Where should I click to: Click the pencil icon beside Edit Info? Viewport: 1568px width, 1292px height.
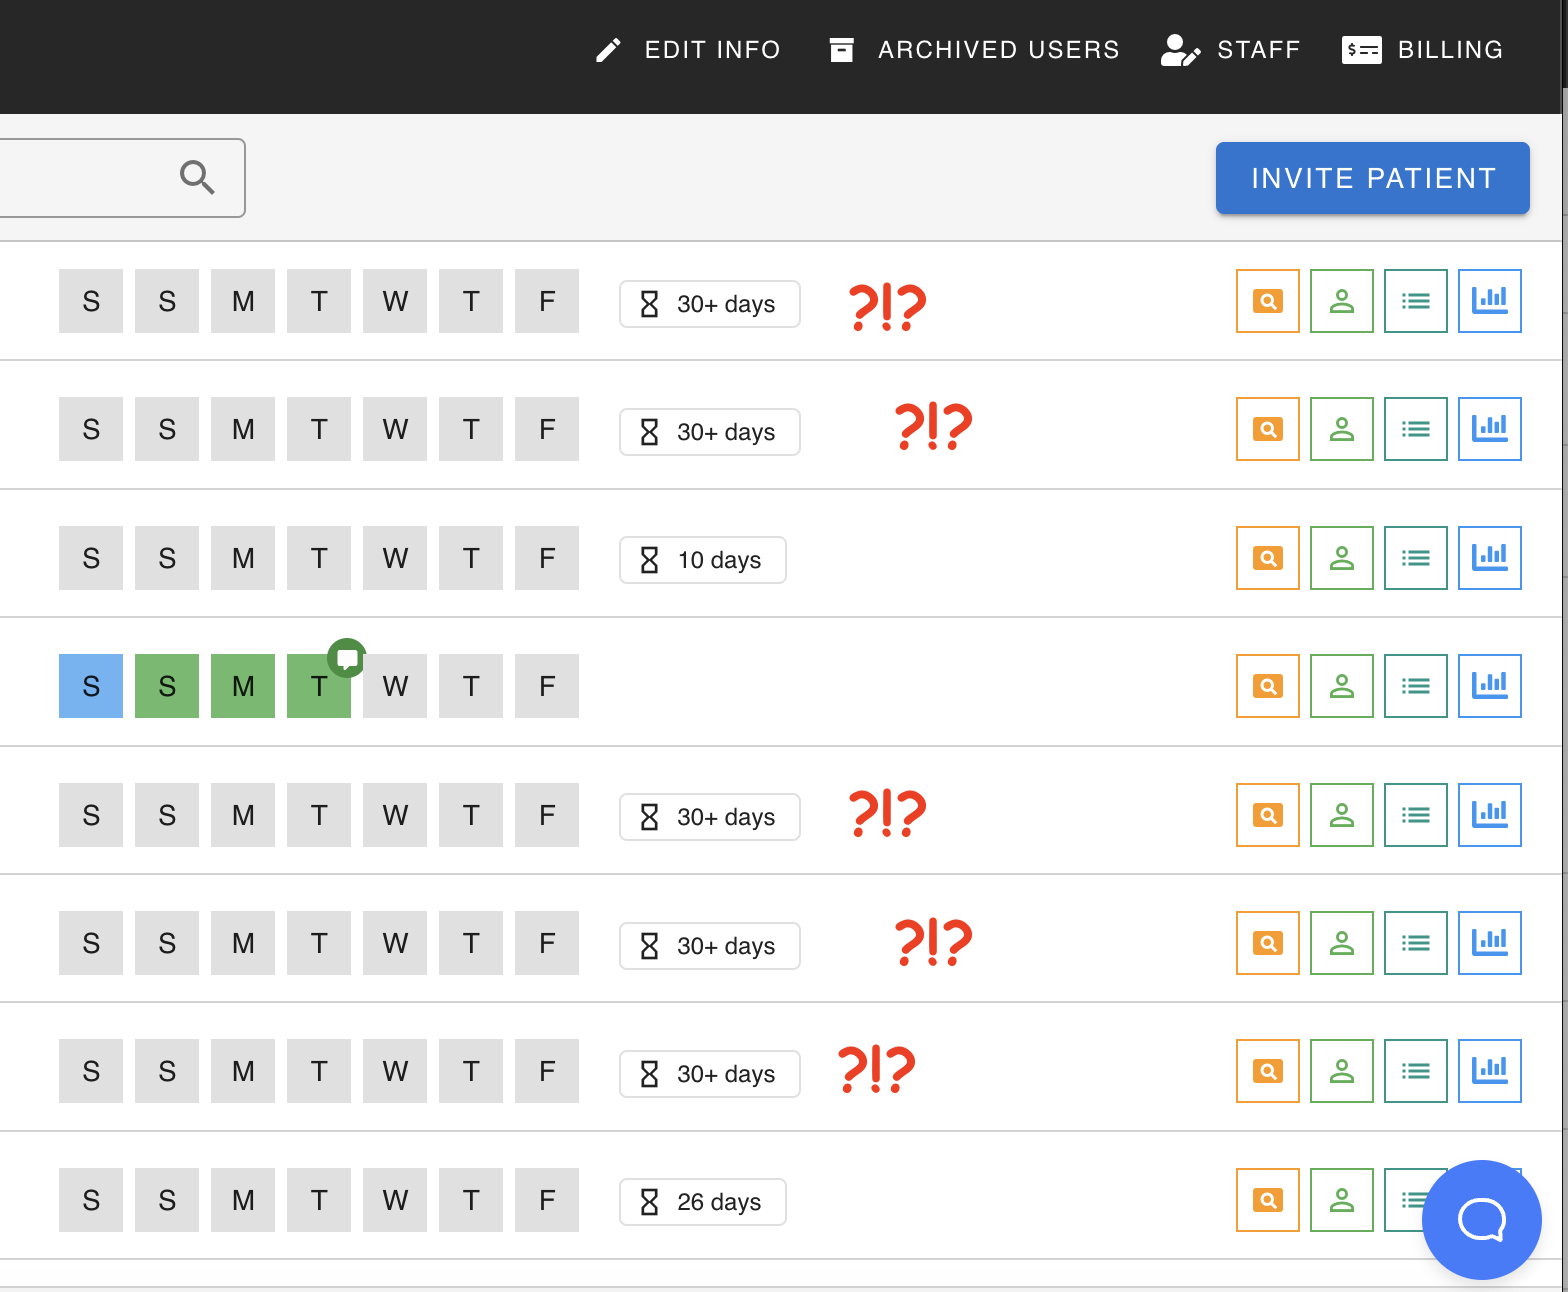click(x=608, y=50)
